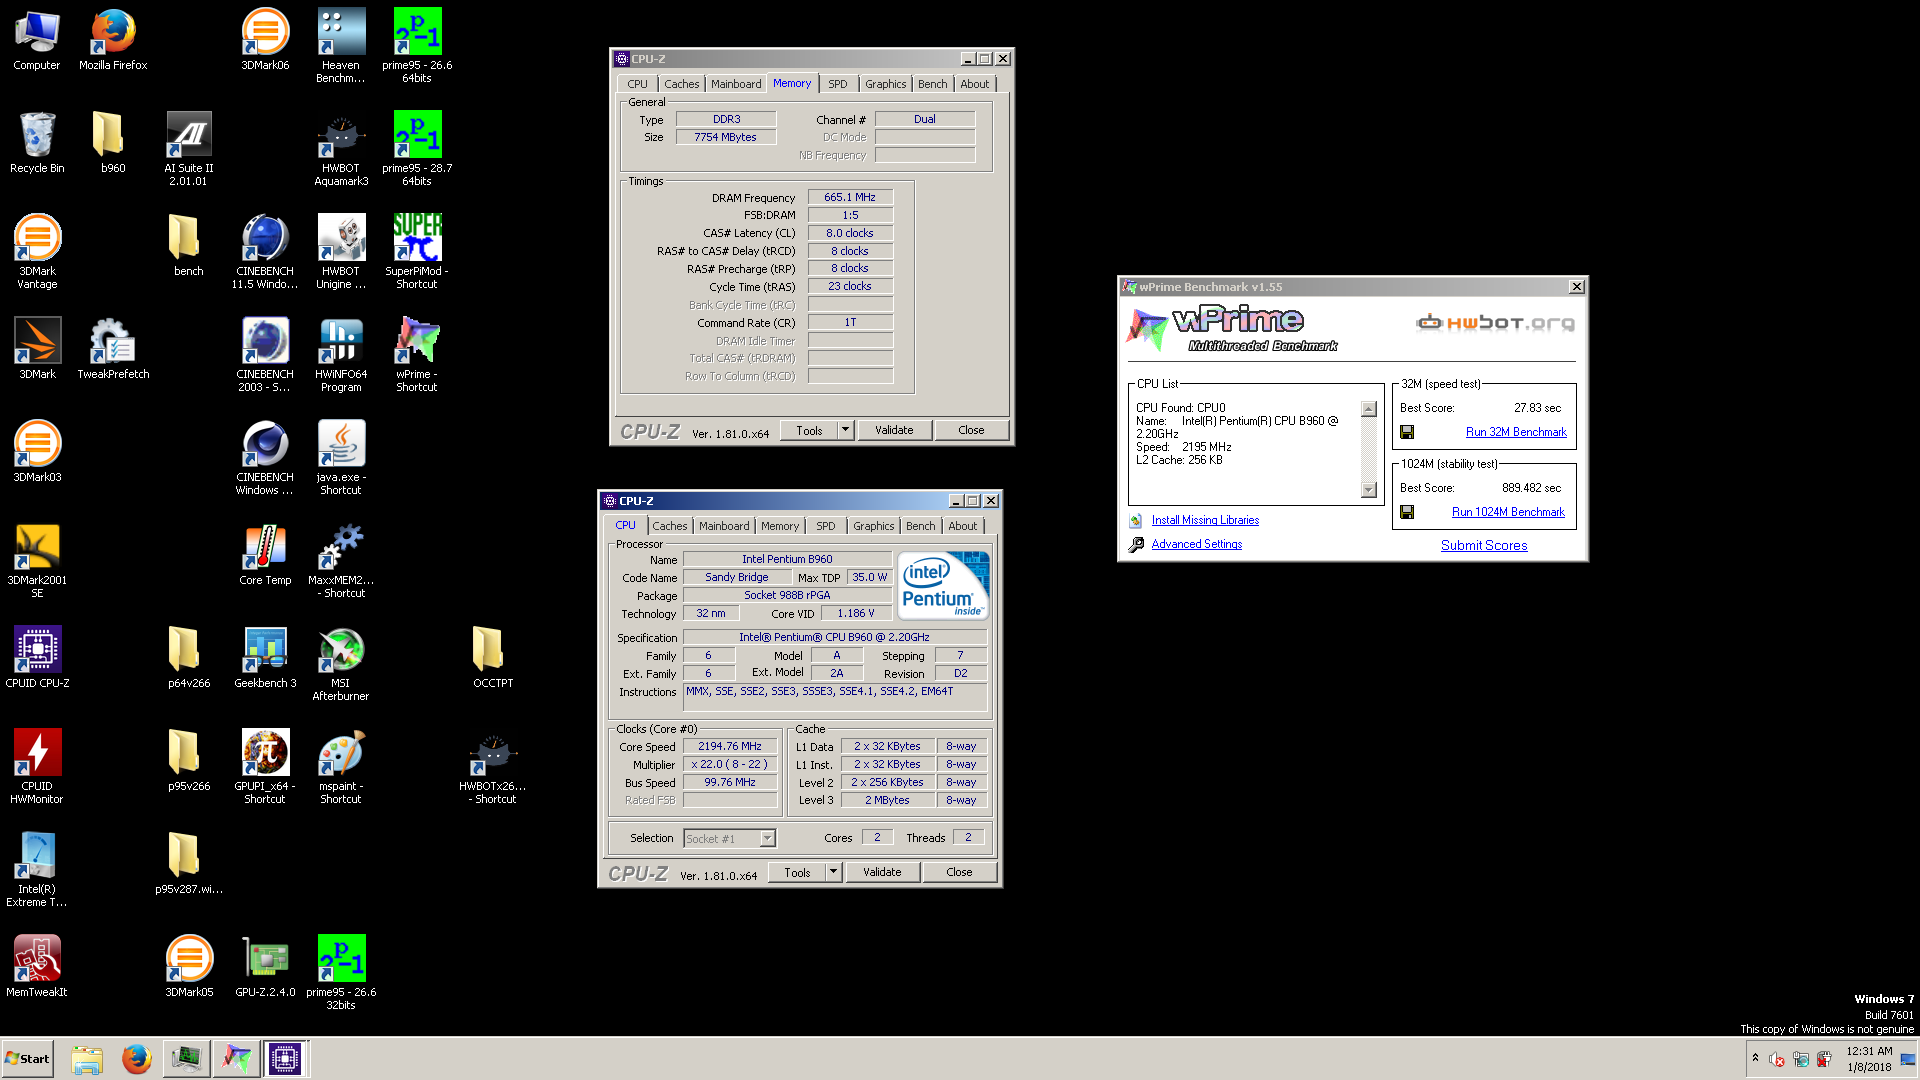
Task: Launch MemTweakIt desktop icon
Action: (x=37, y=966)
